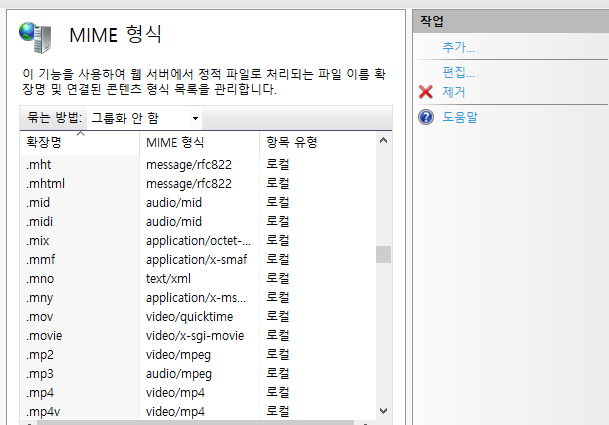Select the .mmf extension row
This screenshot has height=425, width=609.
click(x=198, y=260)
